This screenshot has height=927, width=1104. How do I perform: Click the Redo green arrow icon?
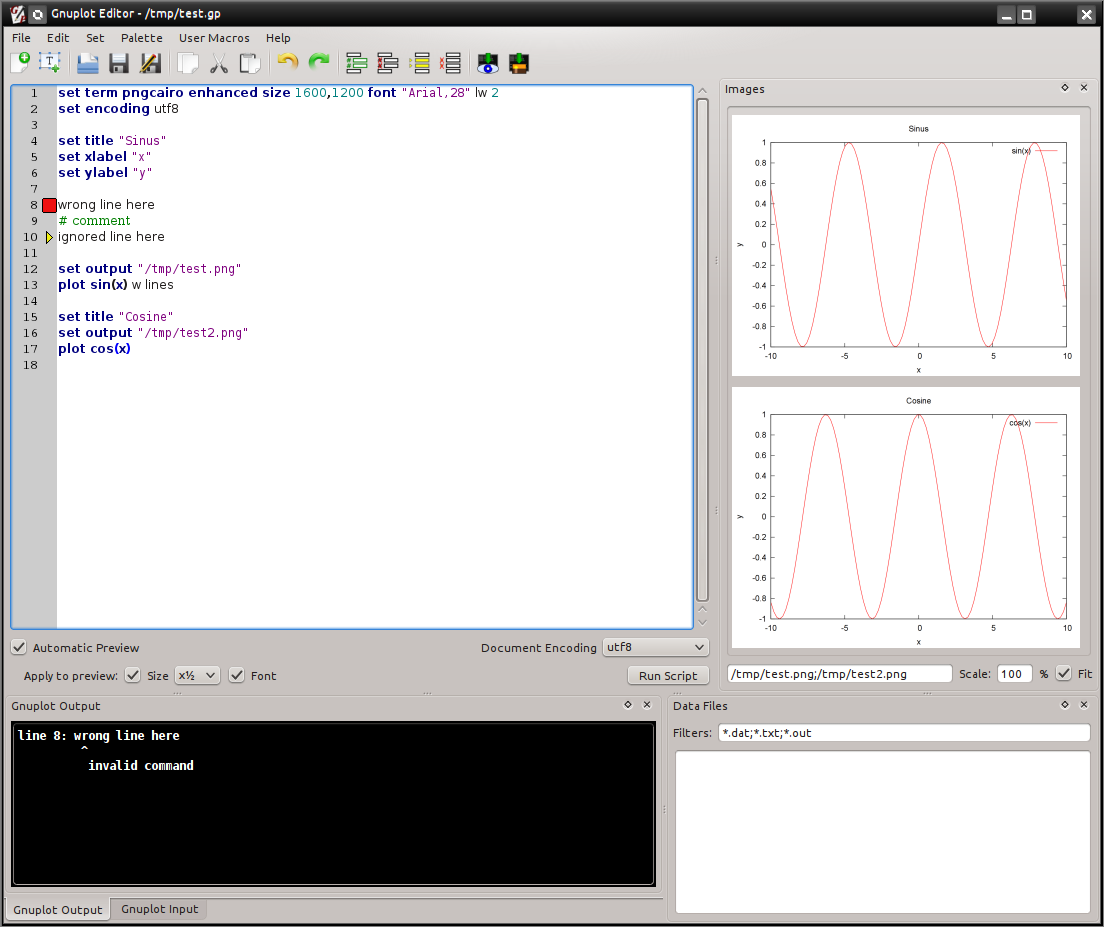(319, 63)
